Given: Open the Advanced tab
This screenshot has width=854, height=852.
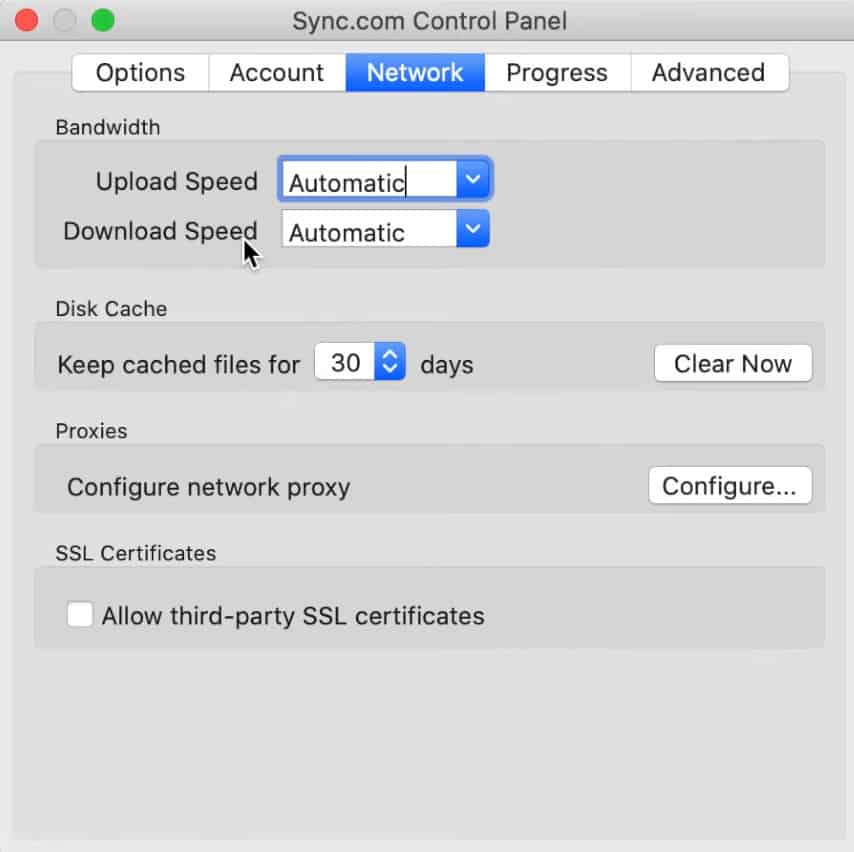Looking at the screenshot, I should click(x=708, y=72).
